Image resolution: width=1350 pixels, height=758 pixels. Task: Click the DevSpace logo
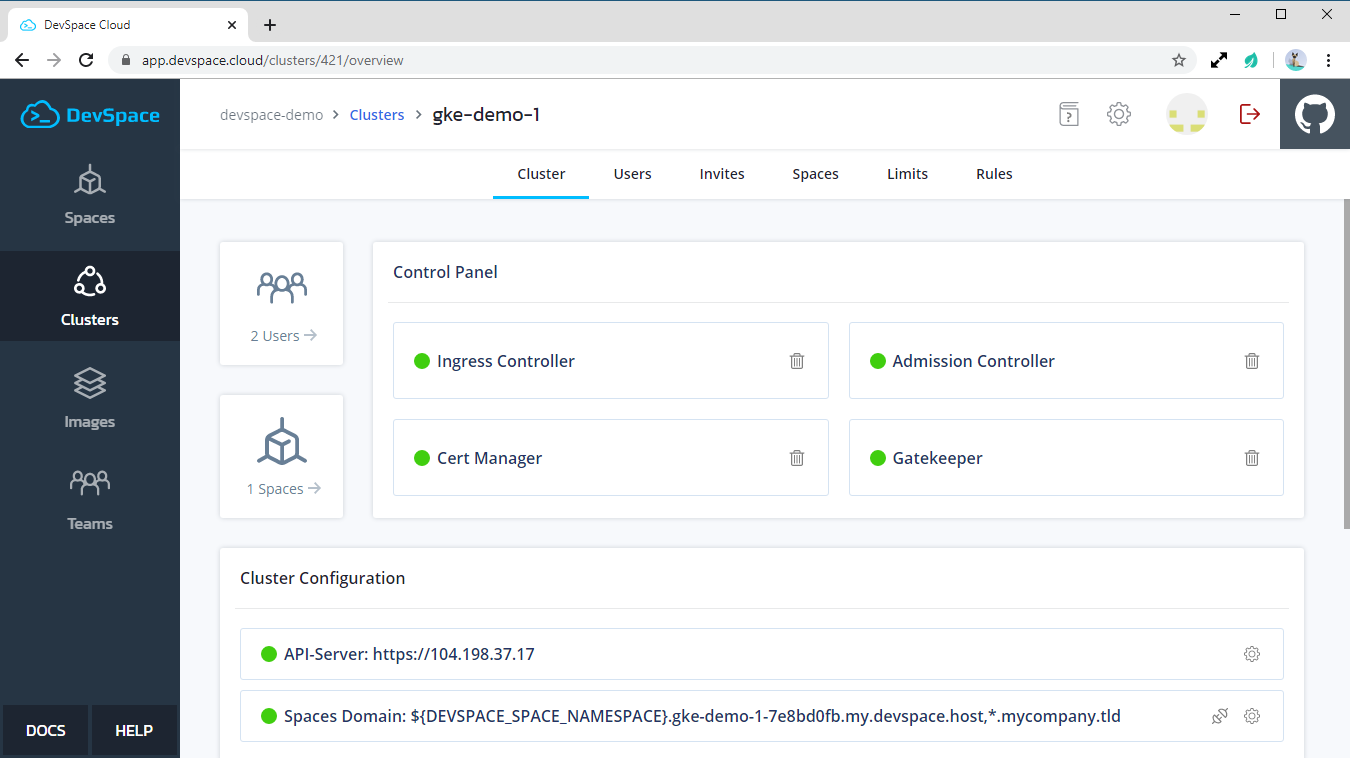90,115
